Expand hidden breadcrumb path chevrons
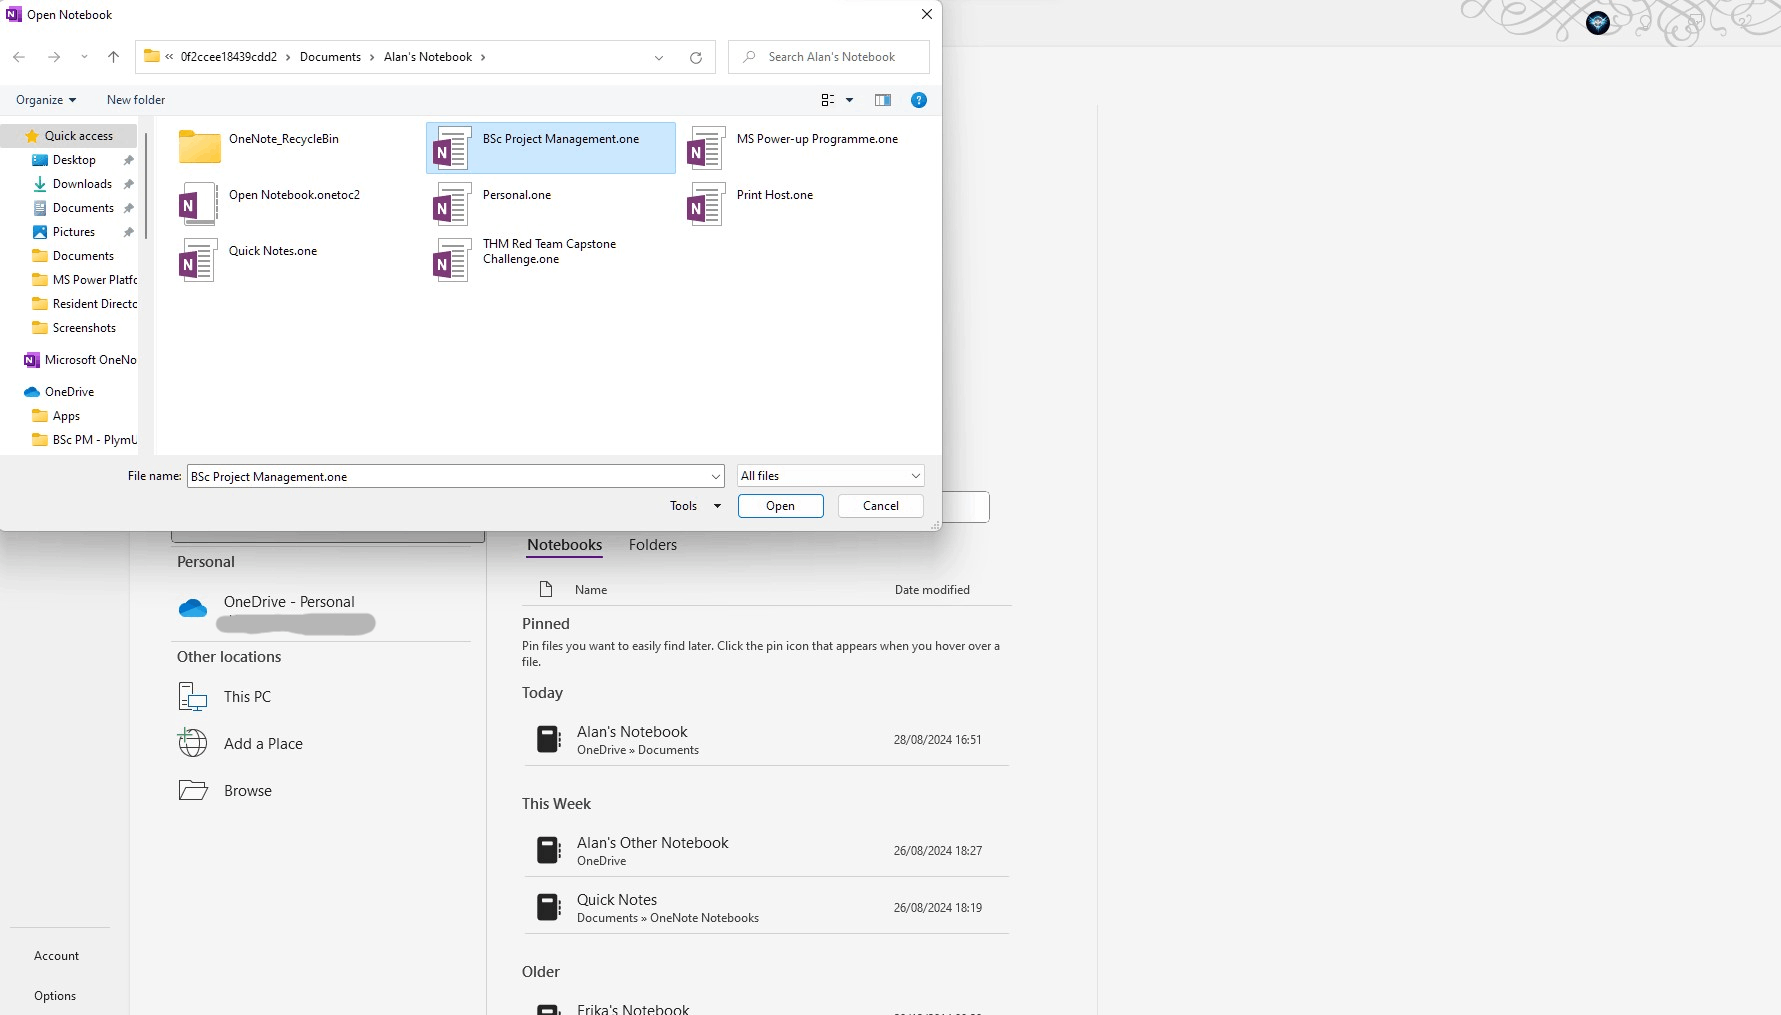The image size is (1781, 1015). (170, 57)
